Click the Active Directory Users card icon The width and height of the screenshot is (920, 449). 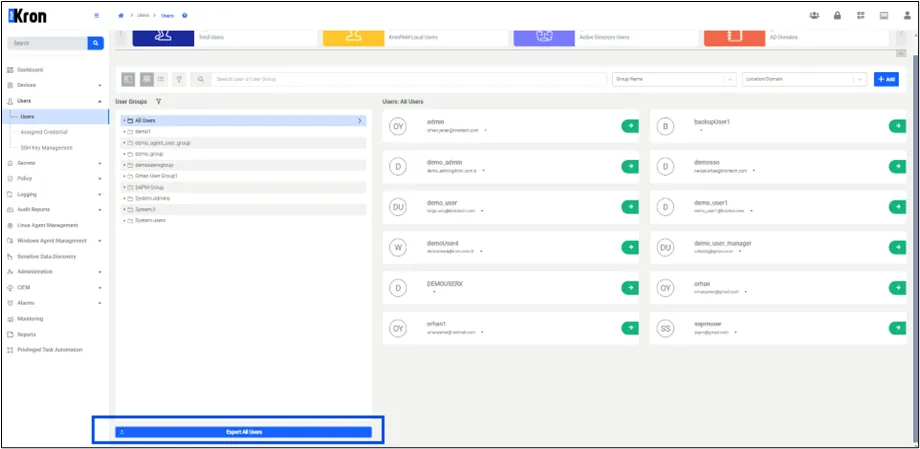point(544,36)
